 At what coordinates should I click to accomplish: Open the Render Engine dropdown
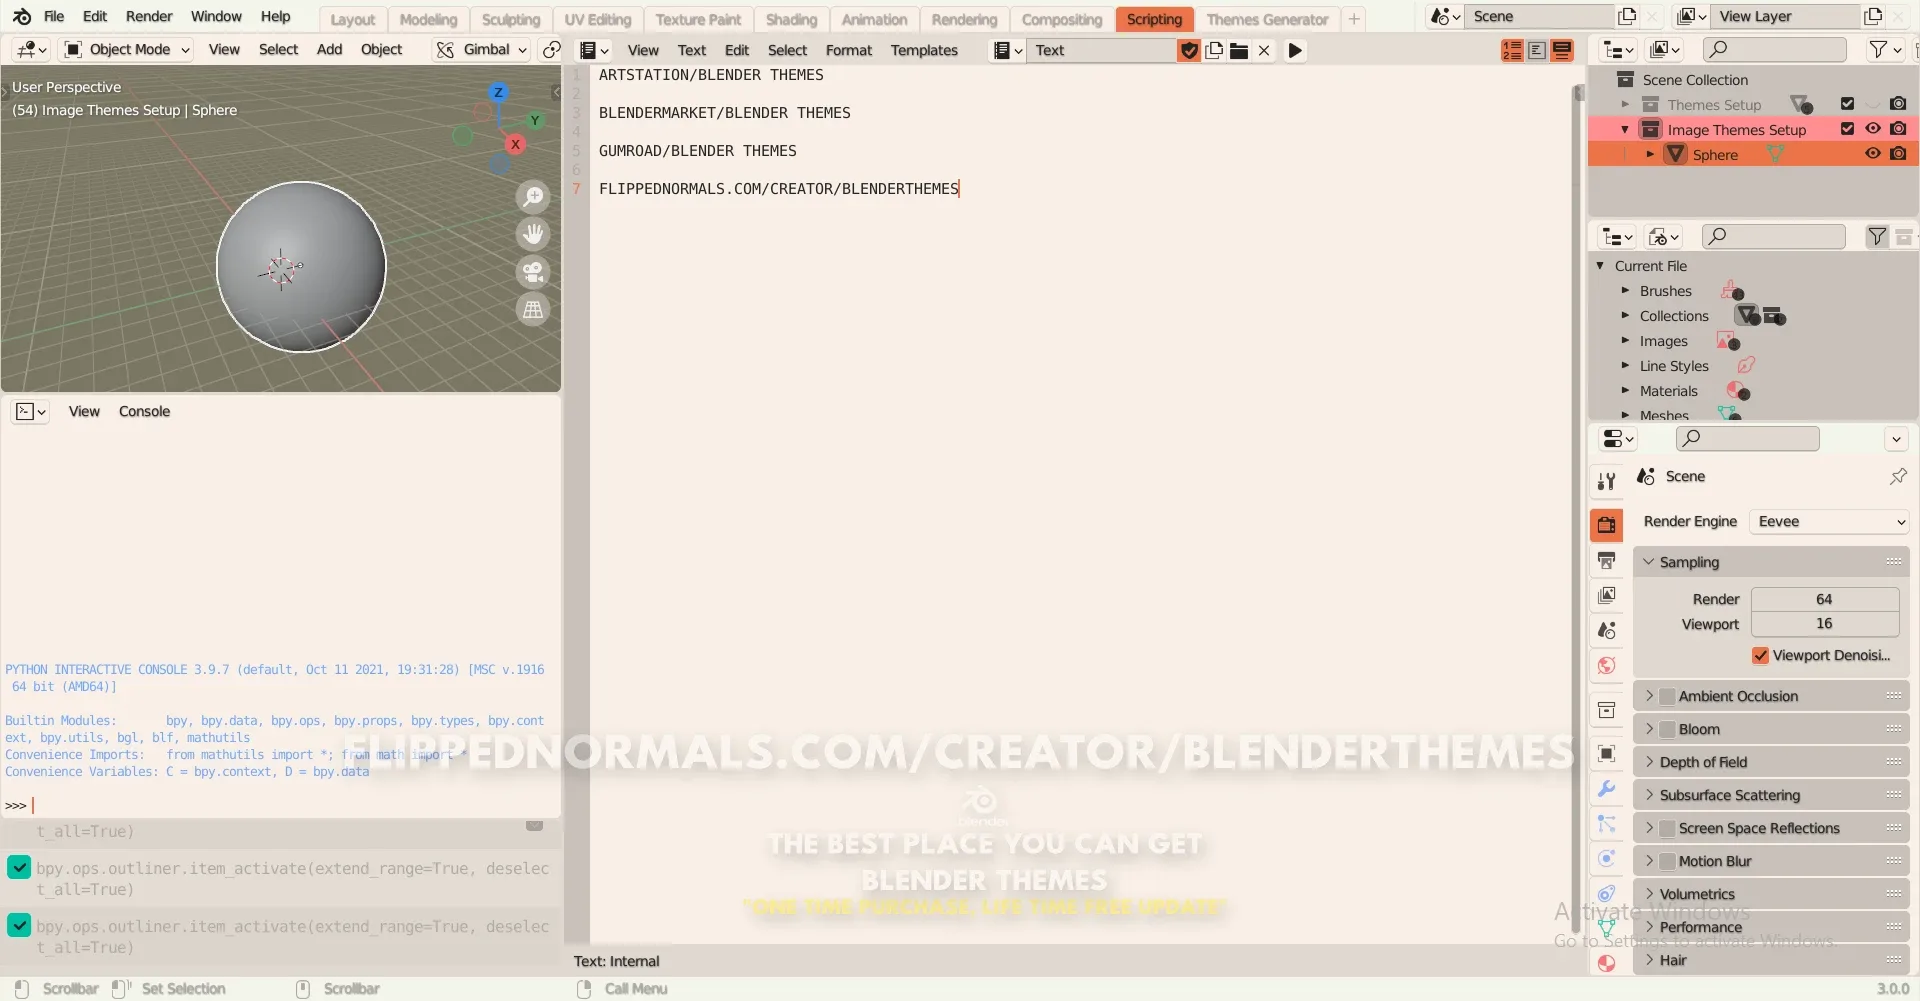pyautogui.click(x=1829, y=521)
